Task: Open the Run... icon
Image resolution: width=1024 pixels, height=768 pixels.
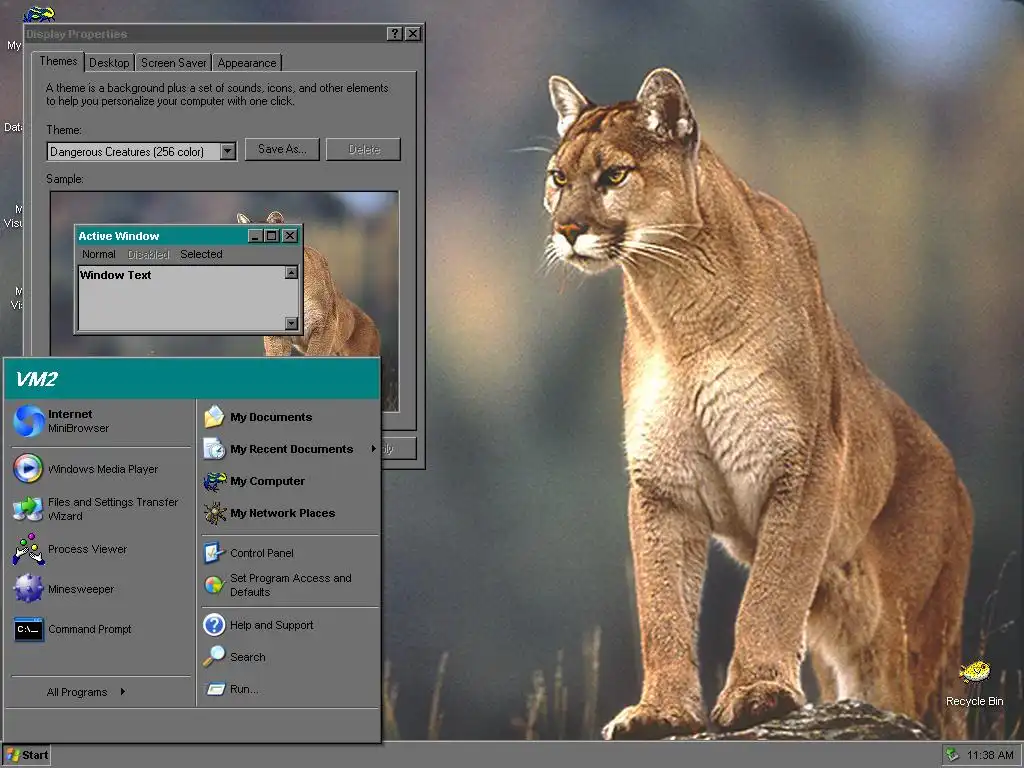Action: coord(215,689)
